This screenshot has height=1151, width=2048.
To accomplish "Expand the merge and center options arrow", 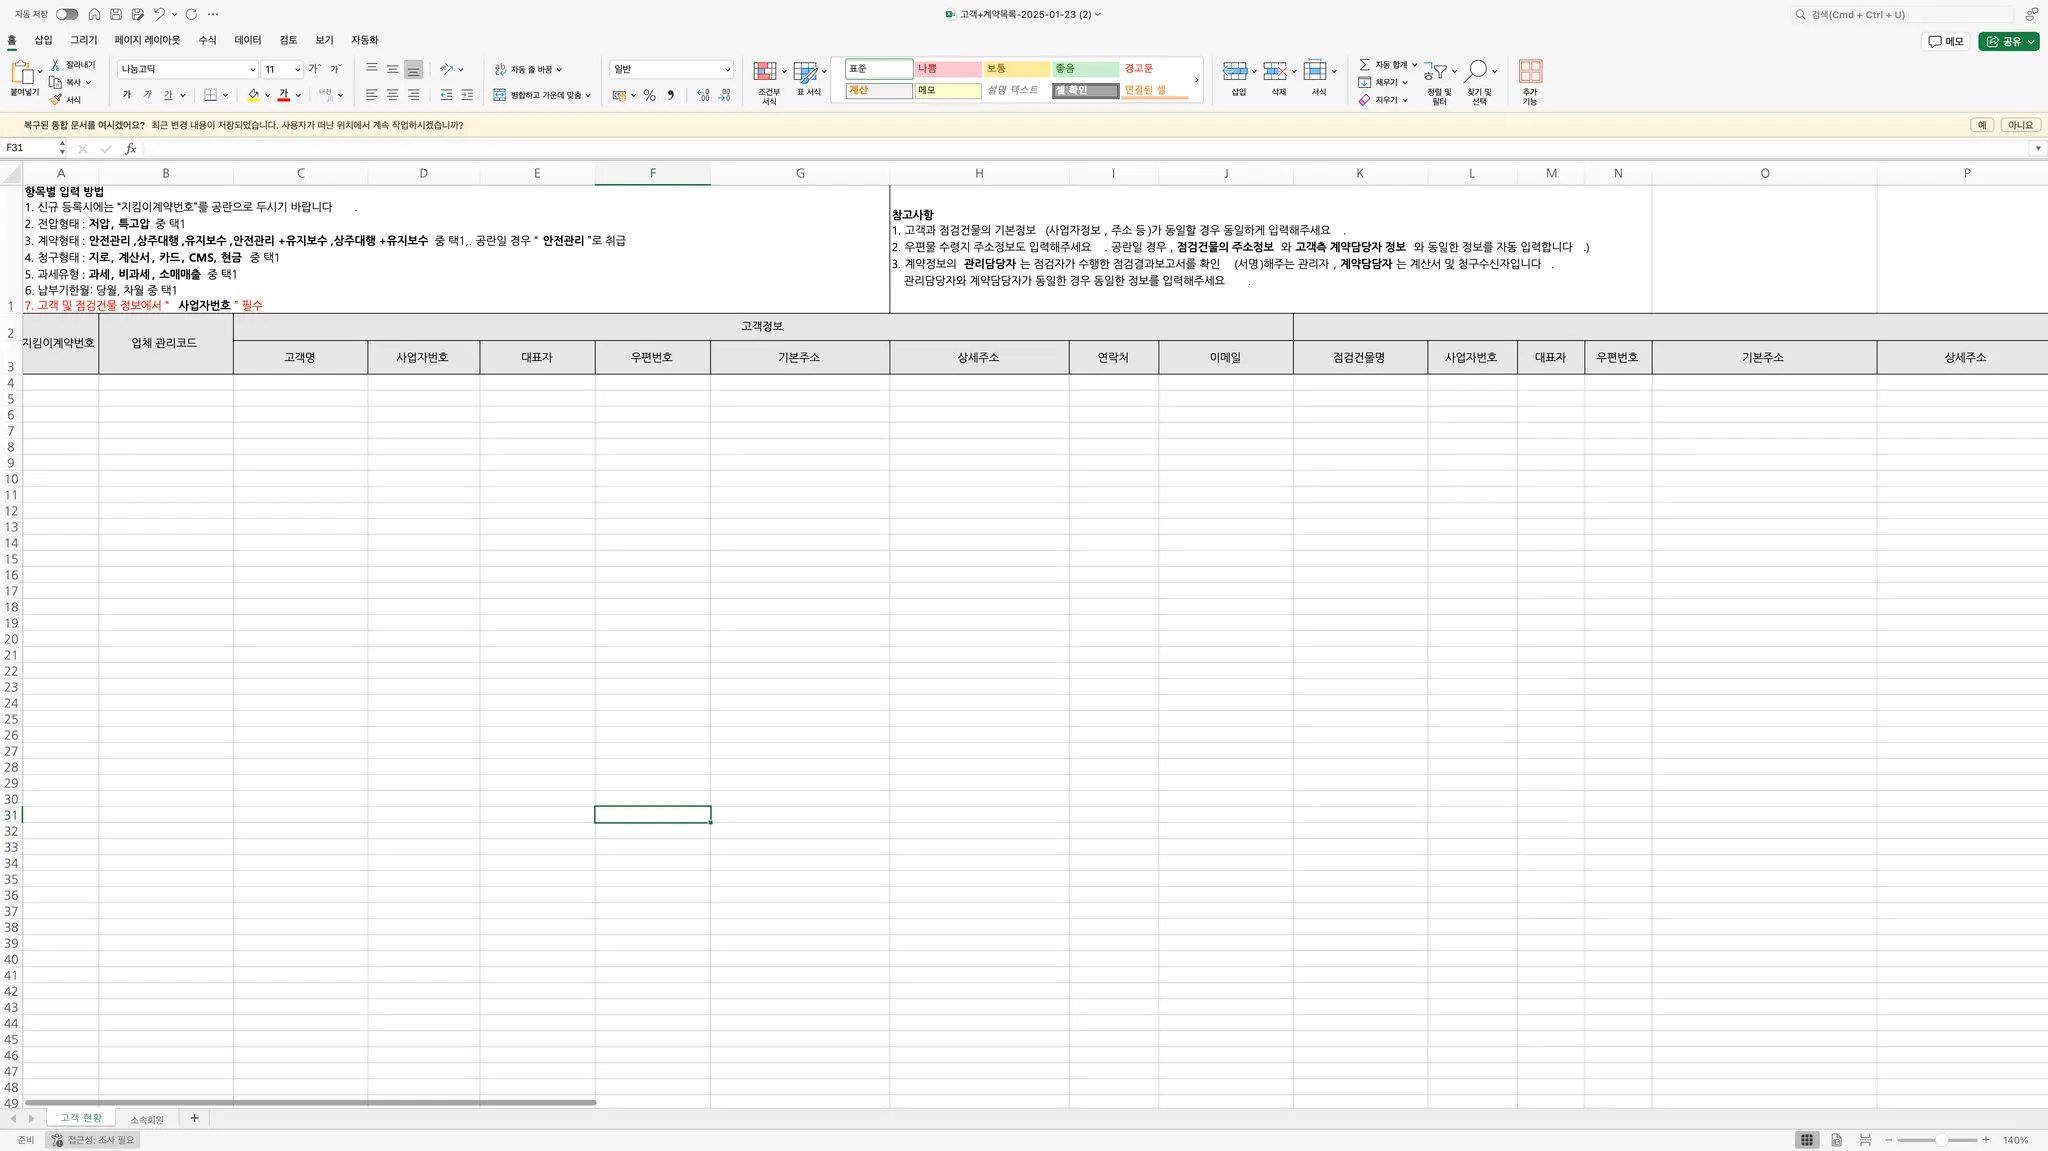I will 588,95.
